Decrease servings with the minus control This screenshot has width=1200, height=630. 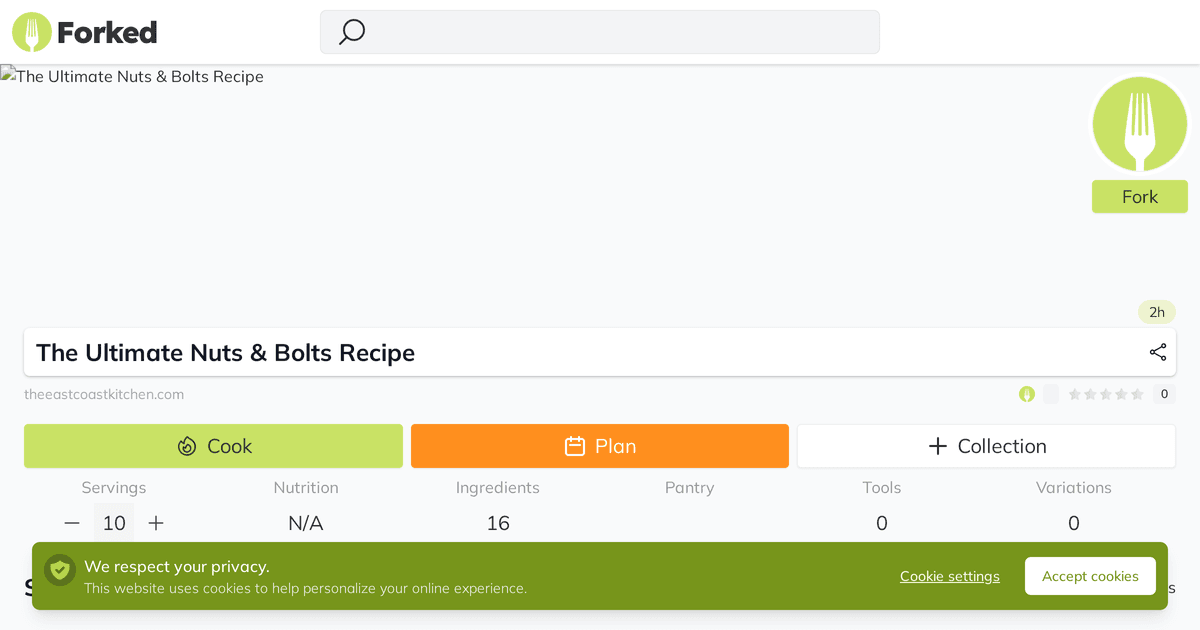pos(71,522)
